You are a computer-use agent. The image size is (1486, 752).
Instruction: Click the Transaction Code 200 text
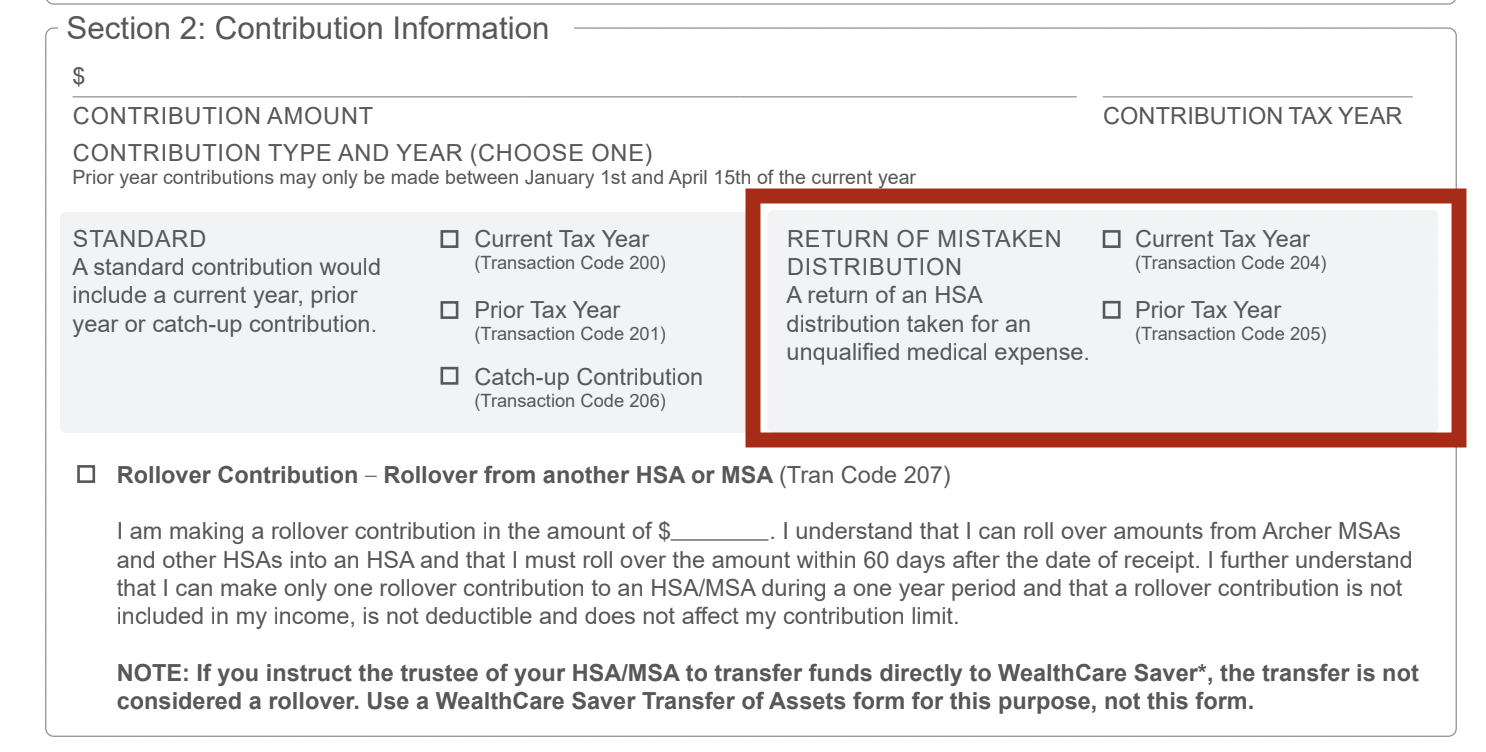(570, 264)
